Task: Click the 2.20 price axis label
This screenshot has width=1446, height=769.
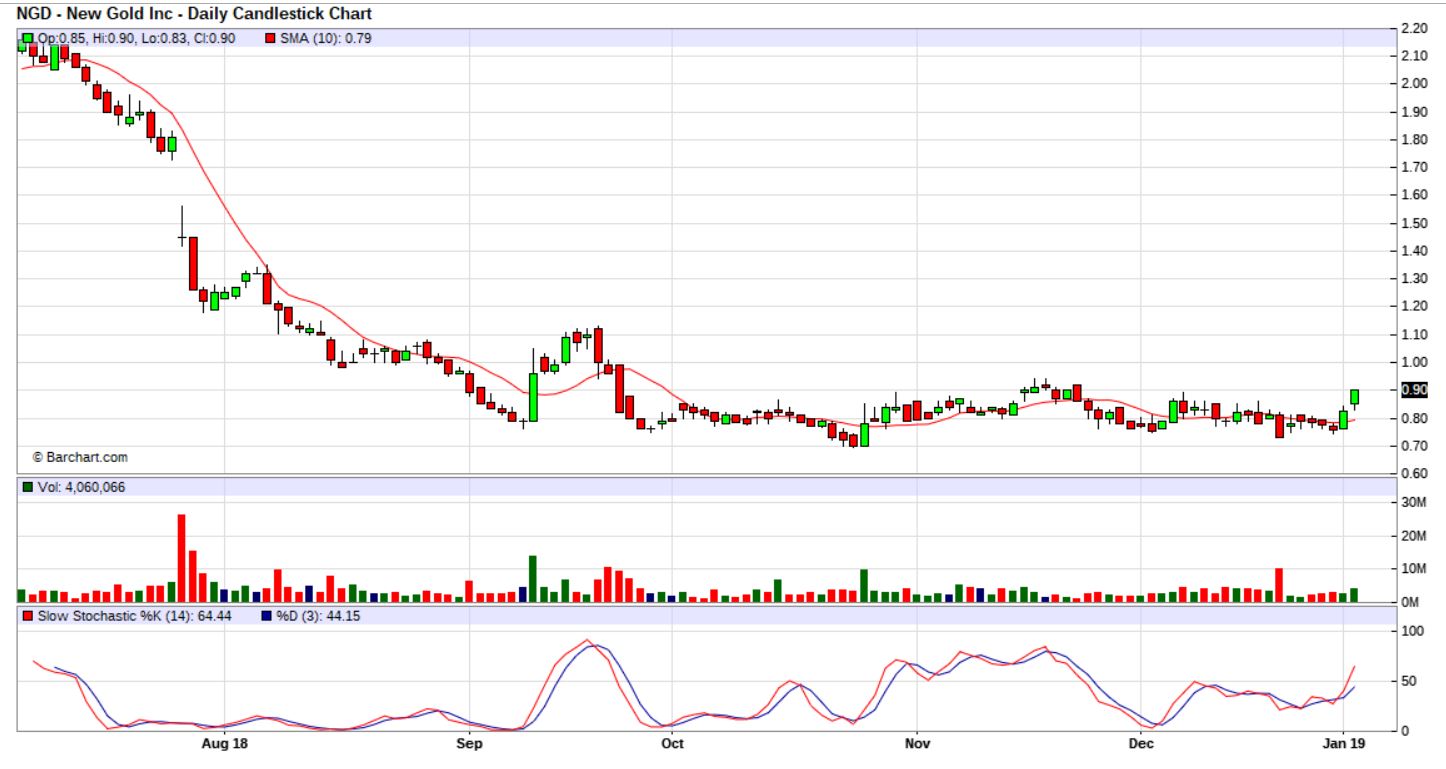Action: tap(1413, 28)
